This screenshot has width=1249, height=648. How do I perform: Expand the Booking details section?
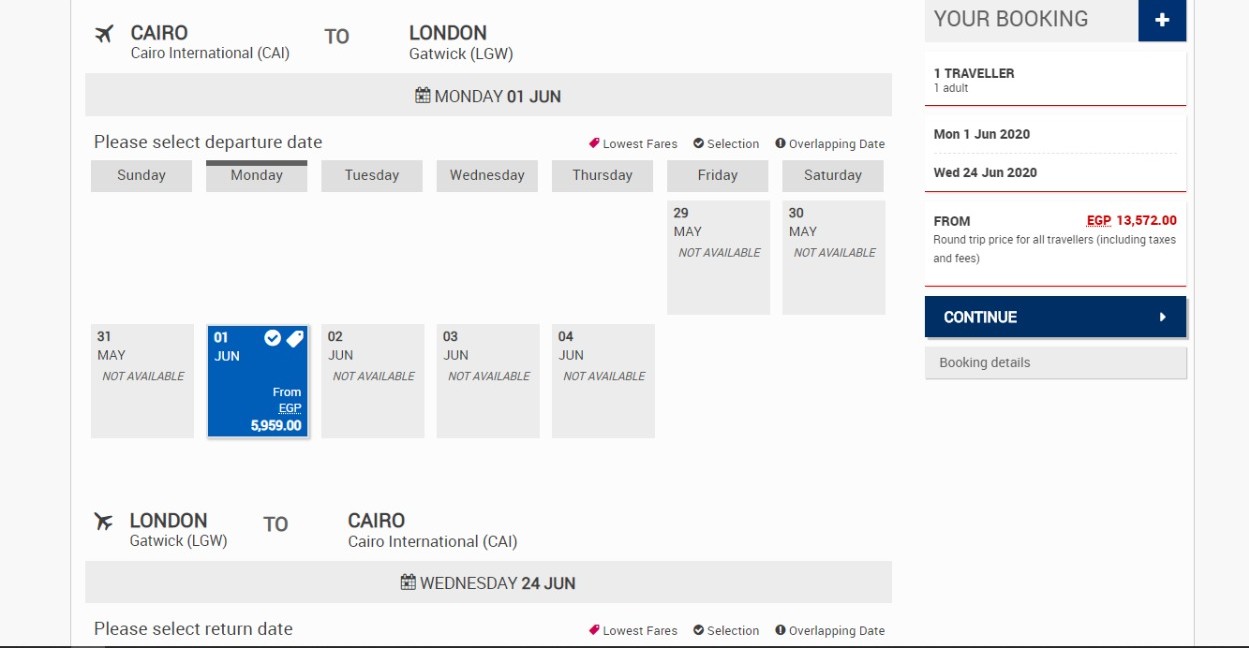click(x=1055, y=363)
